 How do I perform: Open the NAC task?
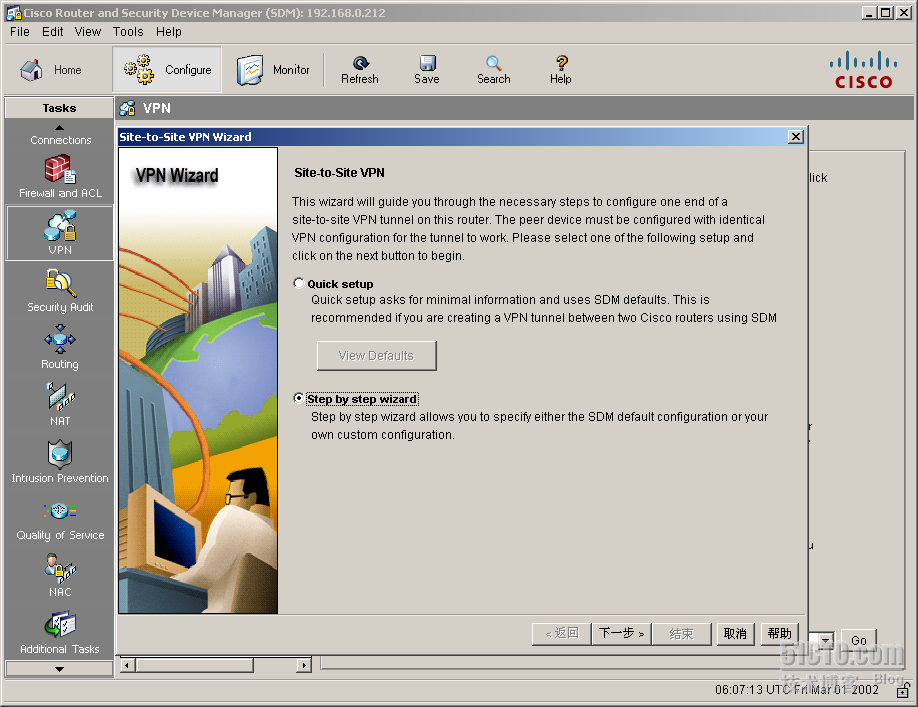(60, 575)
